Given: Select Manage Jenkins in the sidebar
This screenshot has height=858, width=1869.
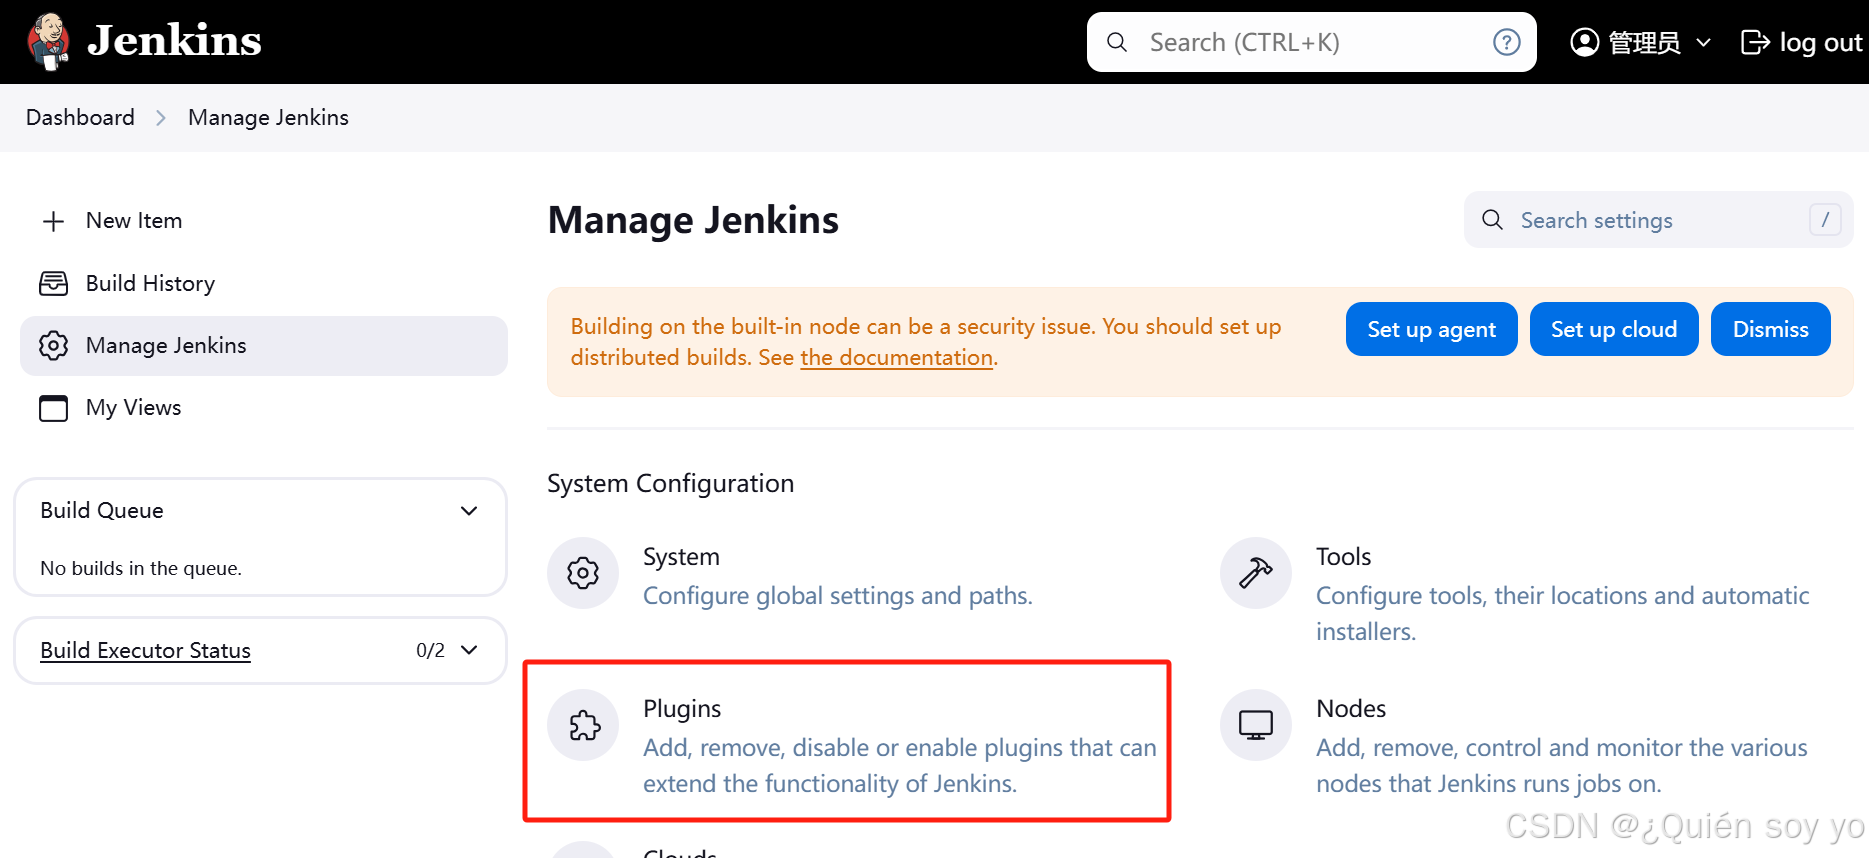Looking at the screenshot, I should pos(264,346).
